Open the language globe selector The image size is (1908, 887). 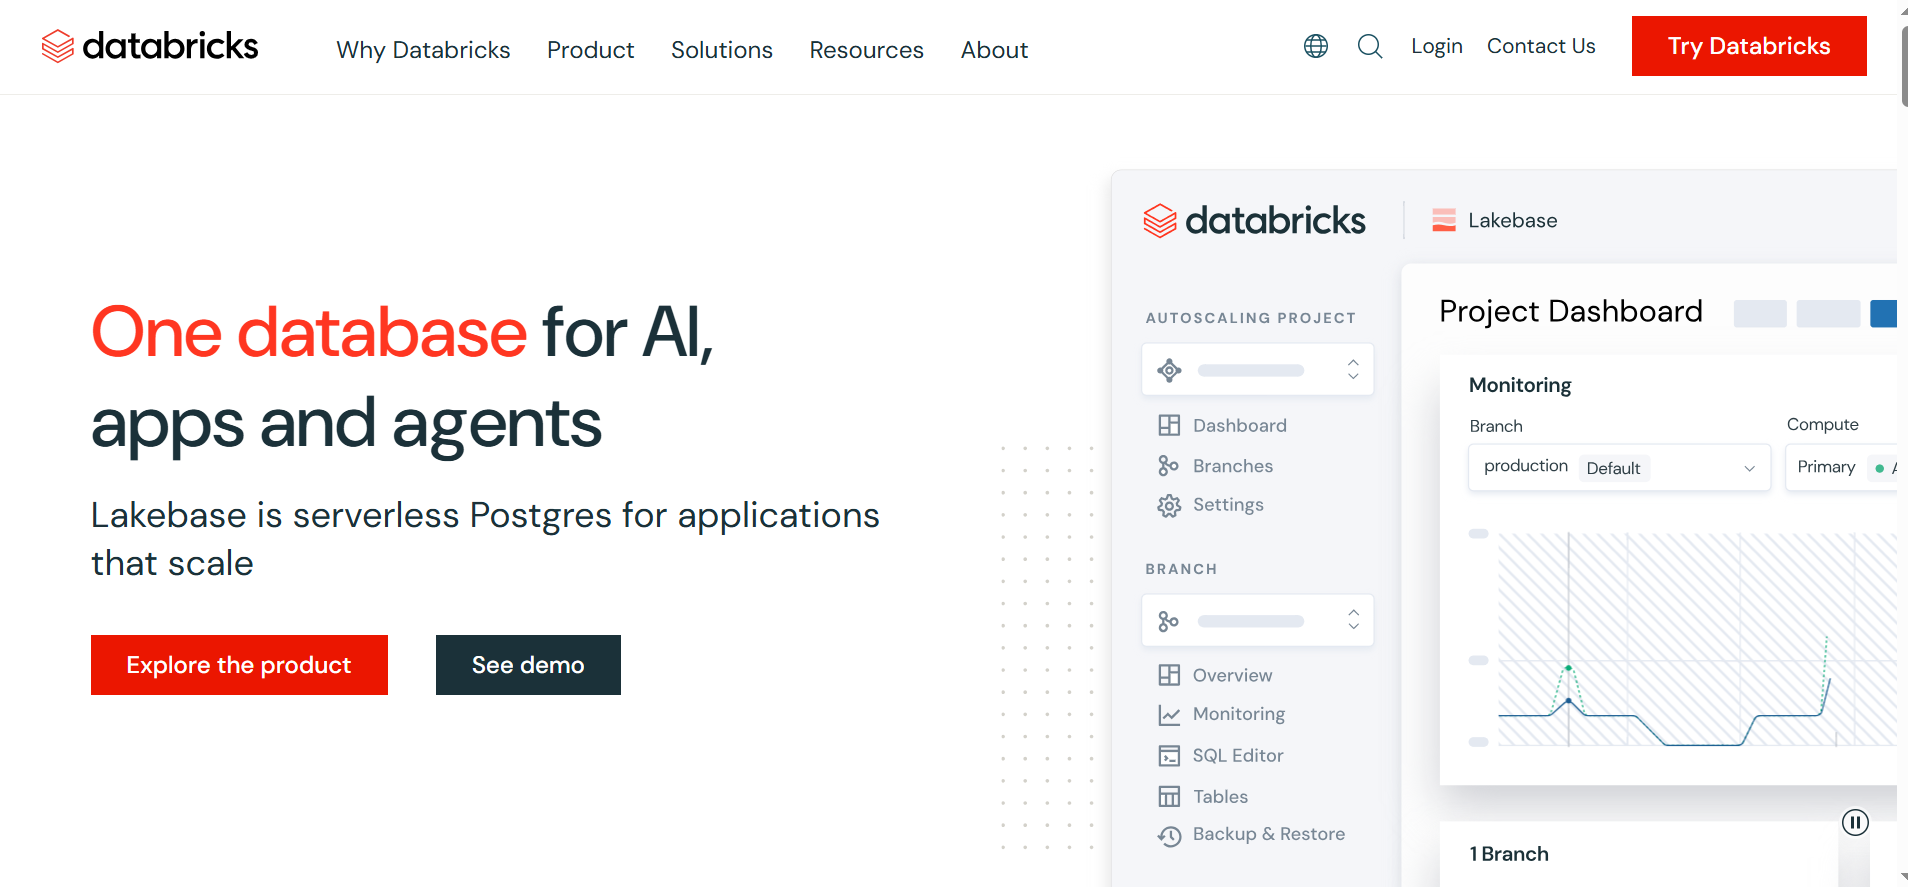1316,46
